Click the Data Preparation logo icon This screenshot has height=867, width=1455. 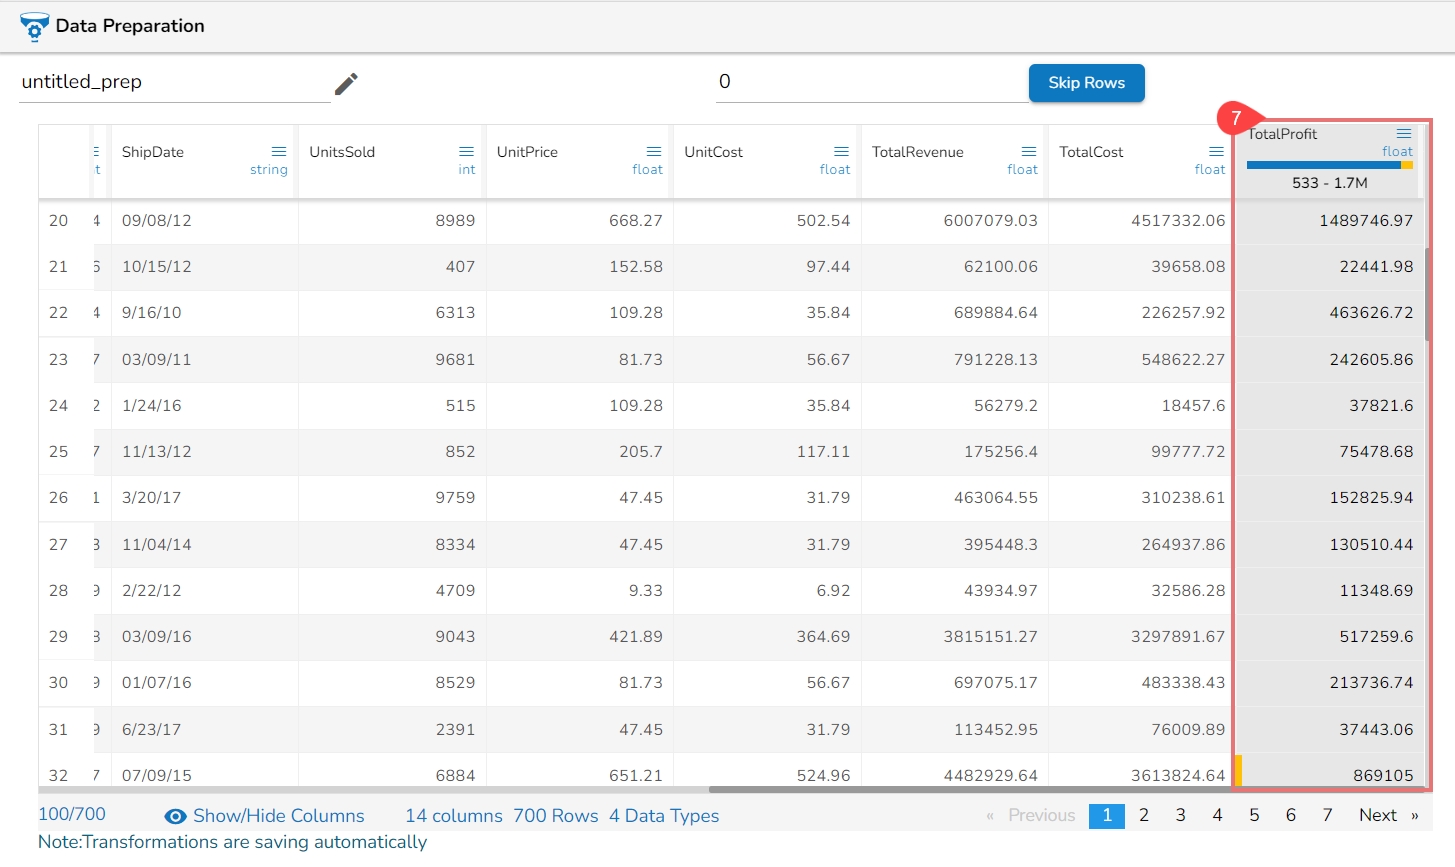[34, 27]
